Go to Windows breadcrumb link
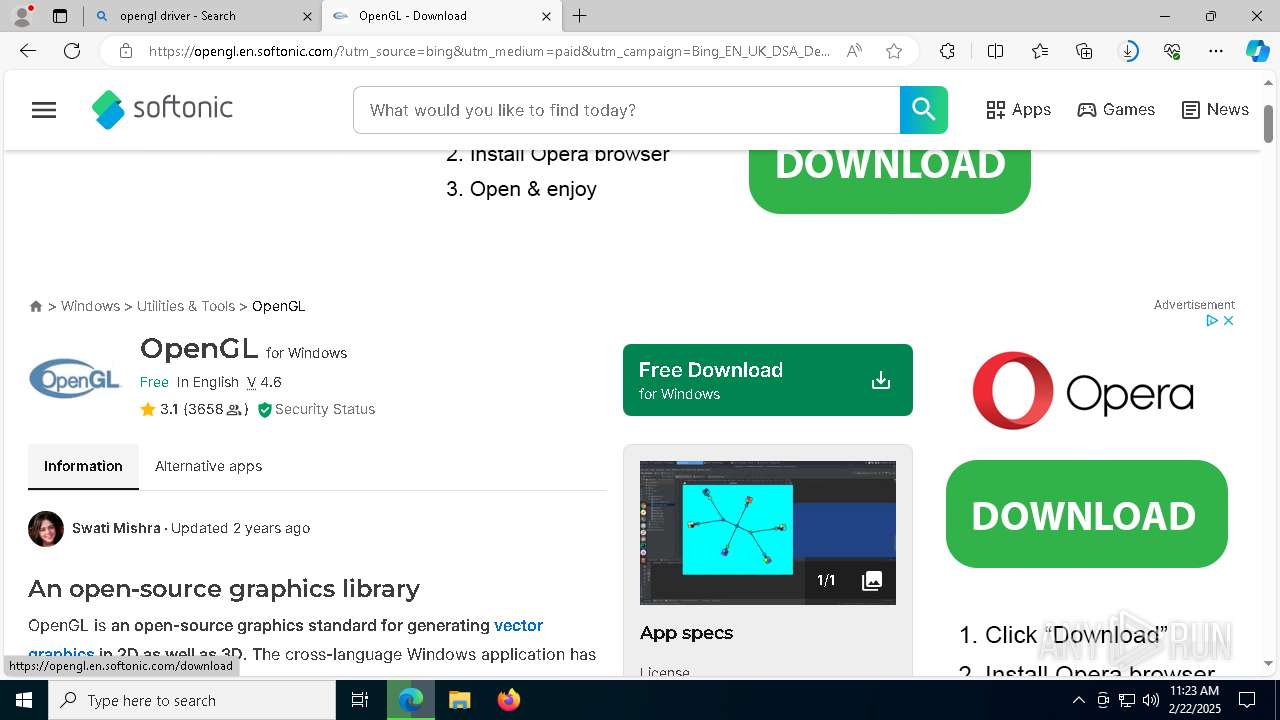This screenshot has height=720, width=1280. (x=90, y=306)
